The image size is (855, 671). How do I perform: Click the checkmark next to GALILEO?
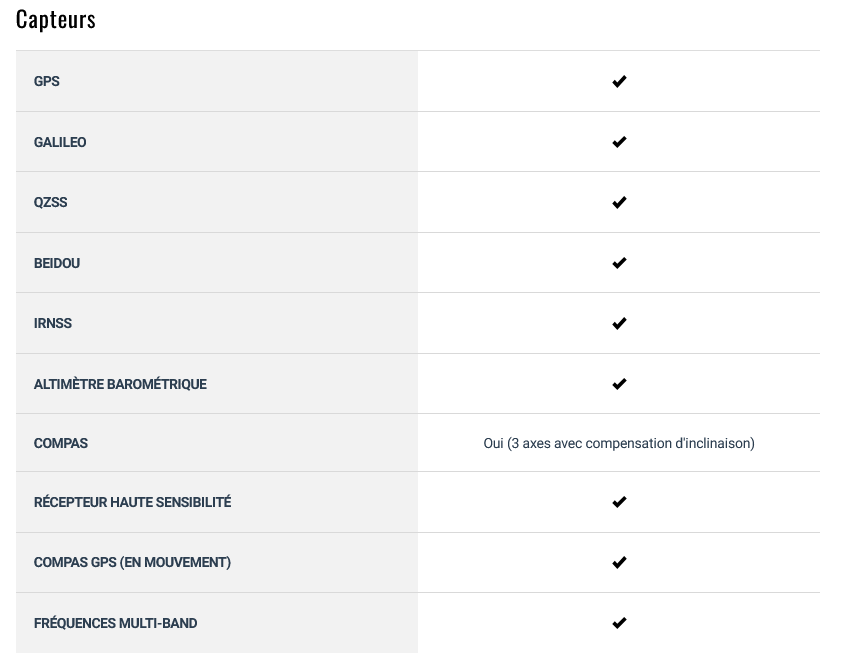tap(619, 142)
